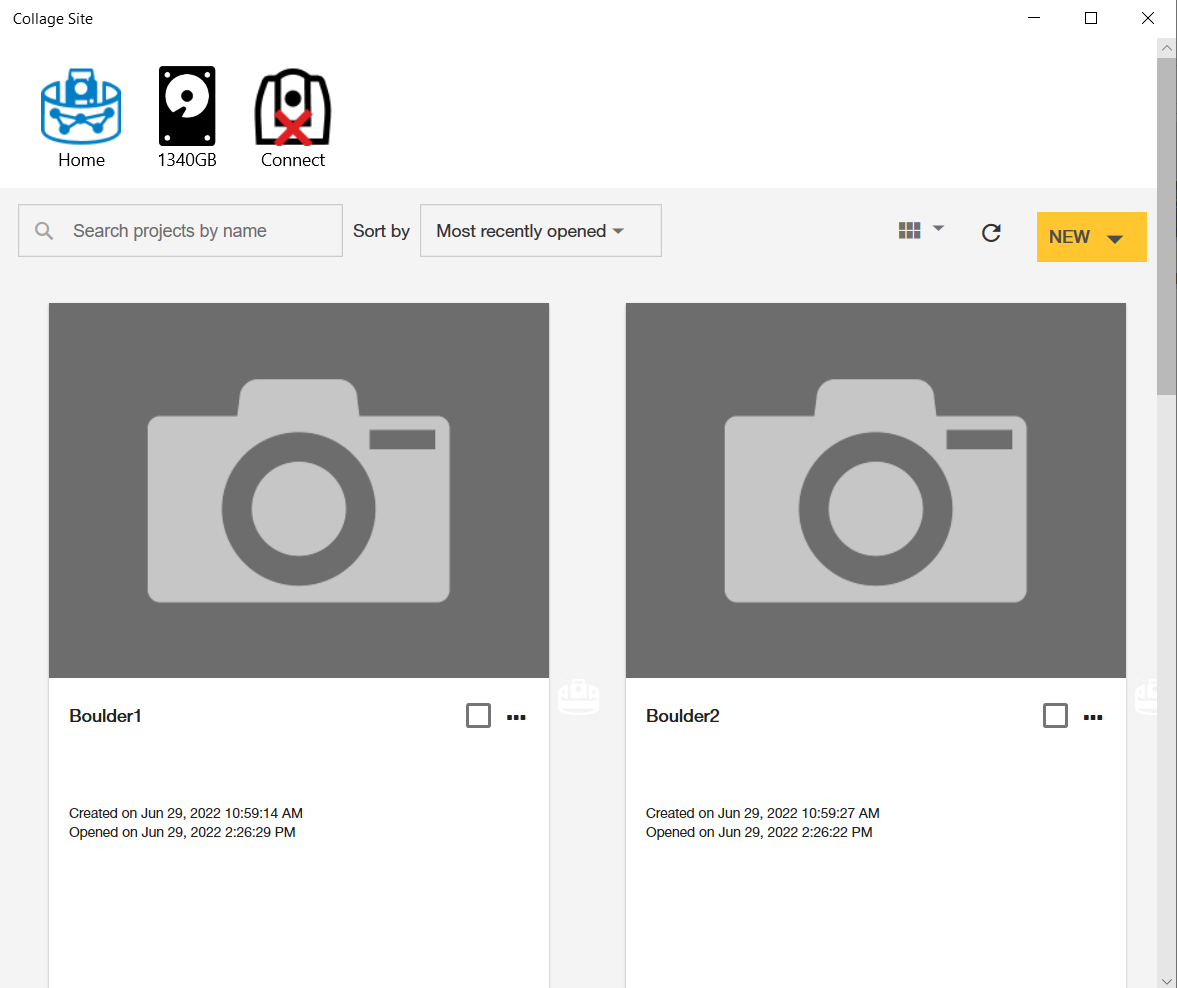Click the Boulder2 camera thumbnail
Image resolution: width=1177 pixels, height=988 pixels.
tap(876, 490)
